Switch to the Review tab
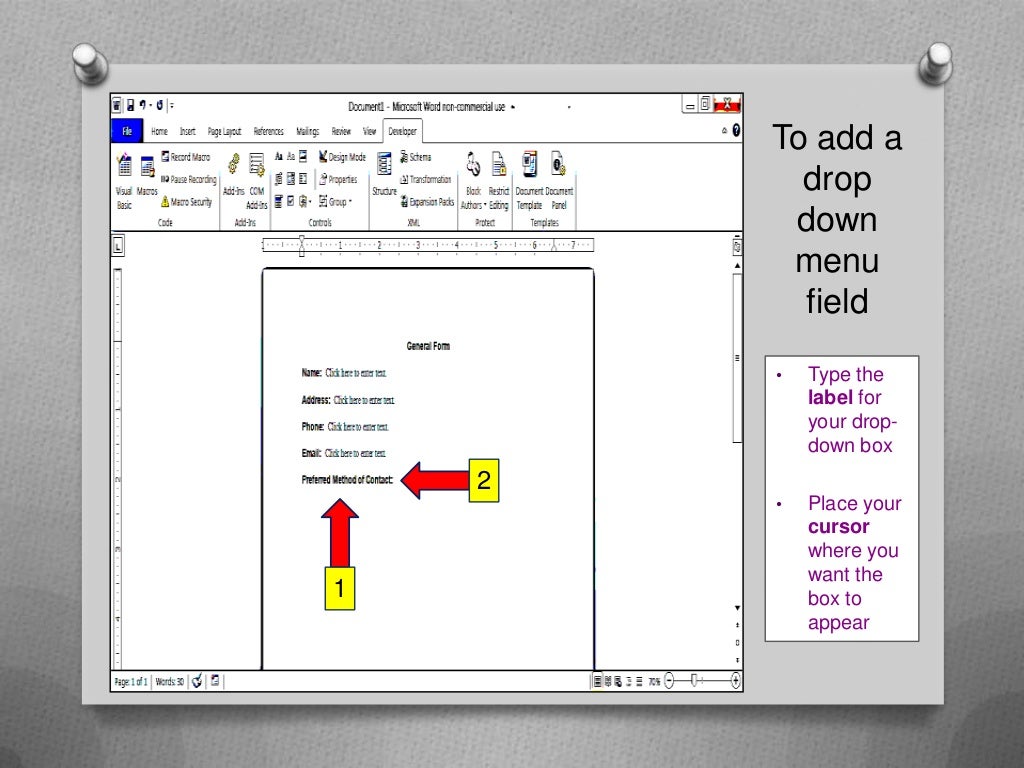The image size is (1024, 768). coord(341,131)
